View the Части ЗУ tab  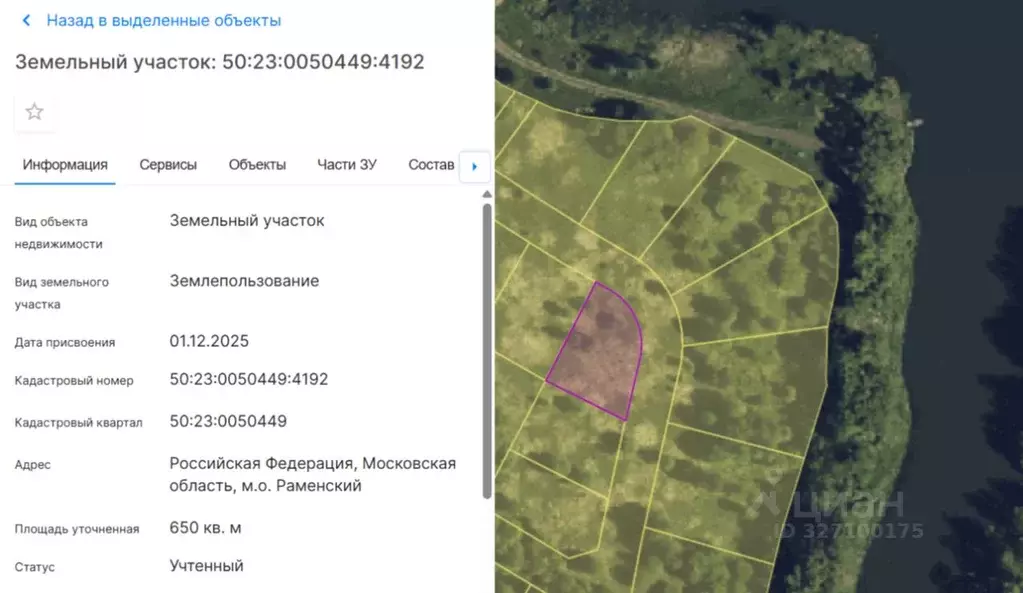[346, 164]
